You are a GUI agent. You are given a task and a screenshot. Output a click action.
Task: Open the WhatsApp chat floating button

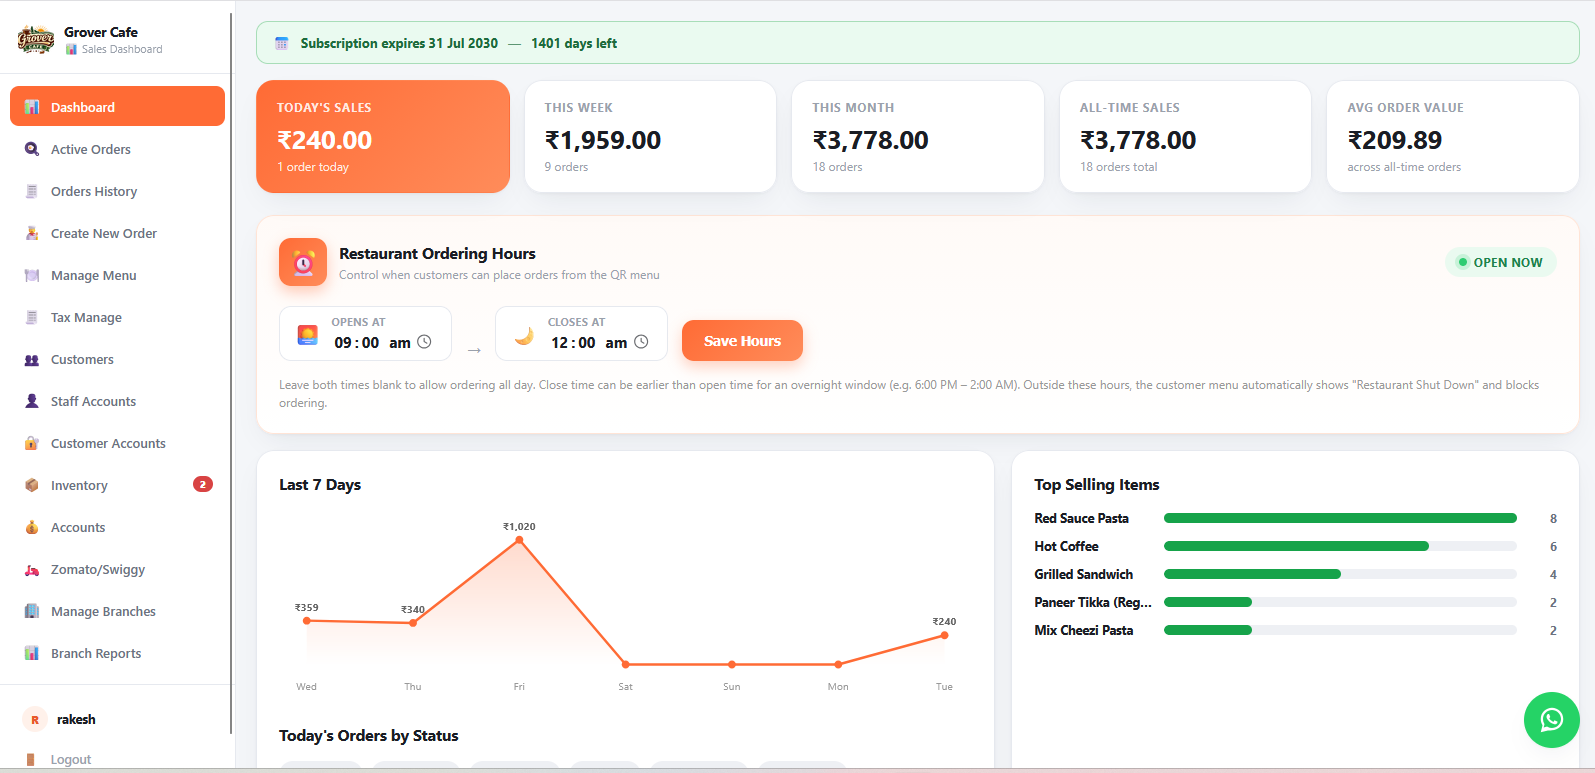tap(1551, 719)
